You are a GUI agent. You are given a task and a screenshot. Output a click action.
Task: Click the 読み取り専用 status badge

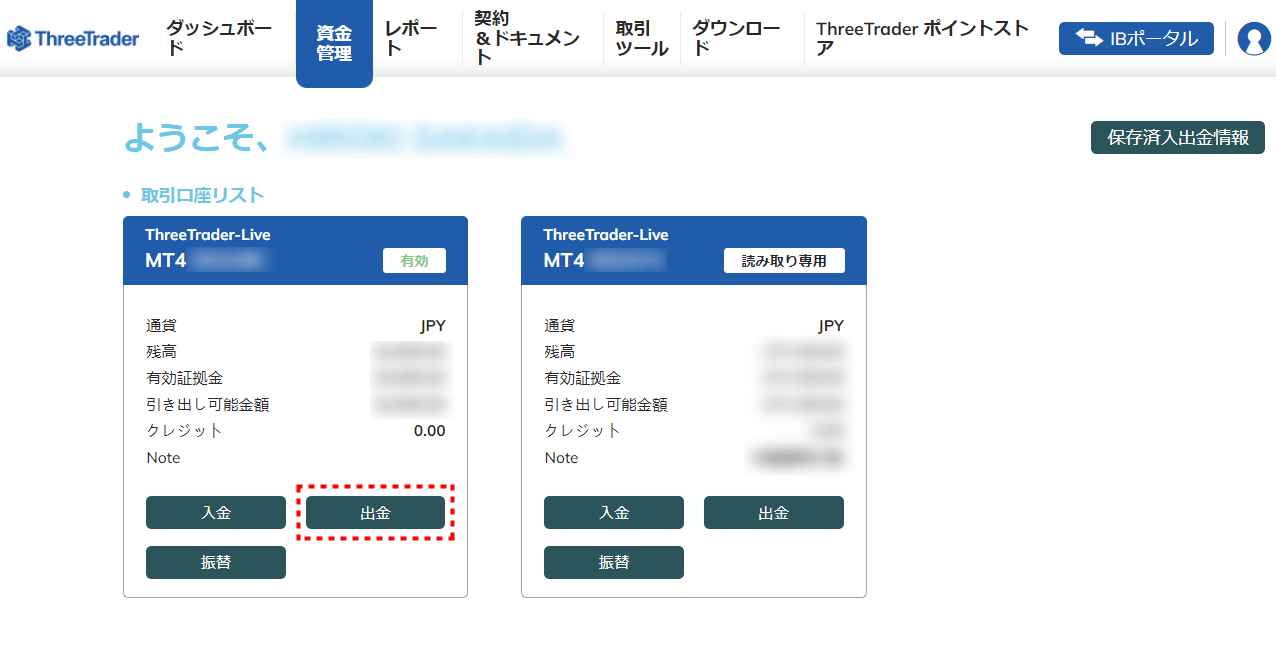pos(784,260)
